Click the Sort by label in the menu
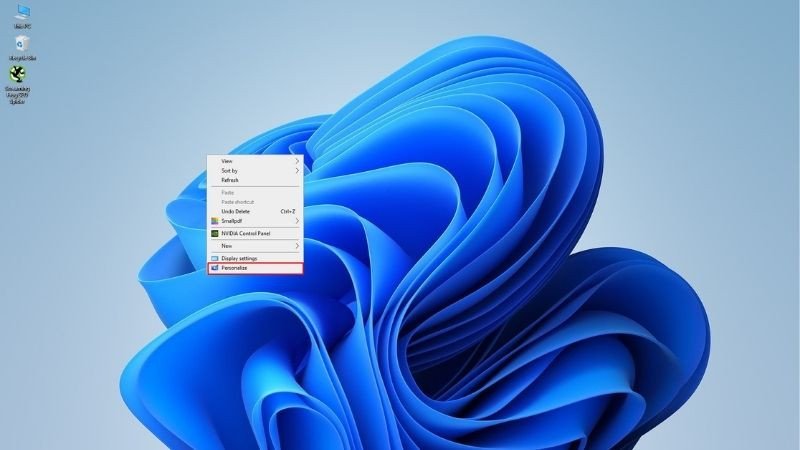 tap(229, 171)
